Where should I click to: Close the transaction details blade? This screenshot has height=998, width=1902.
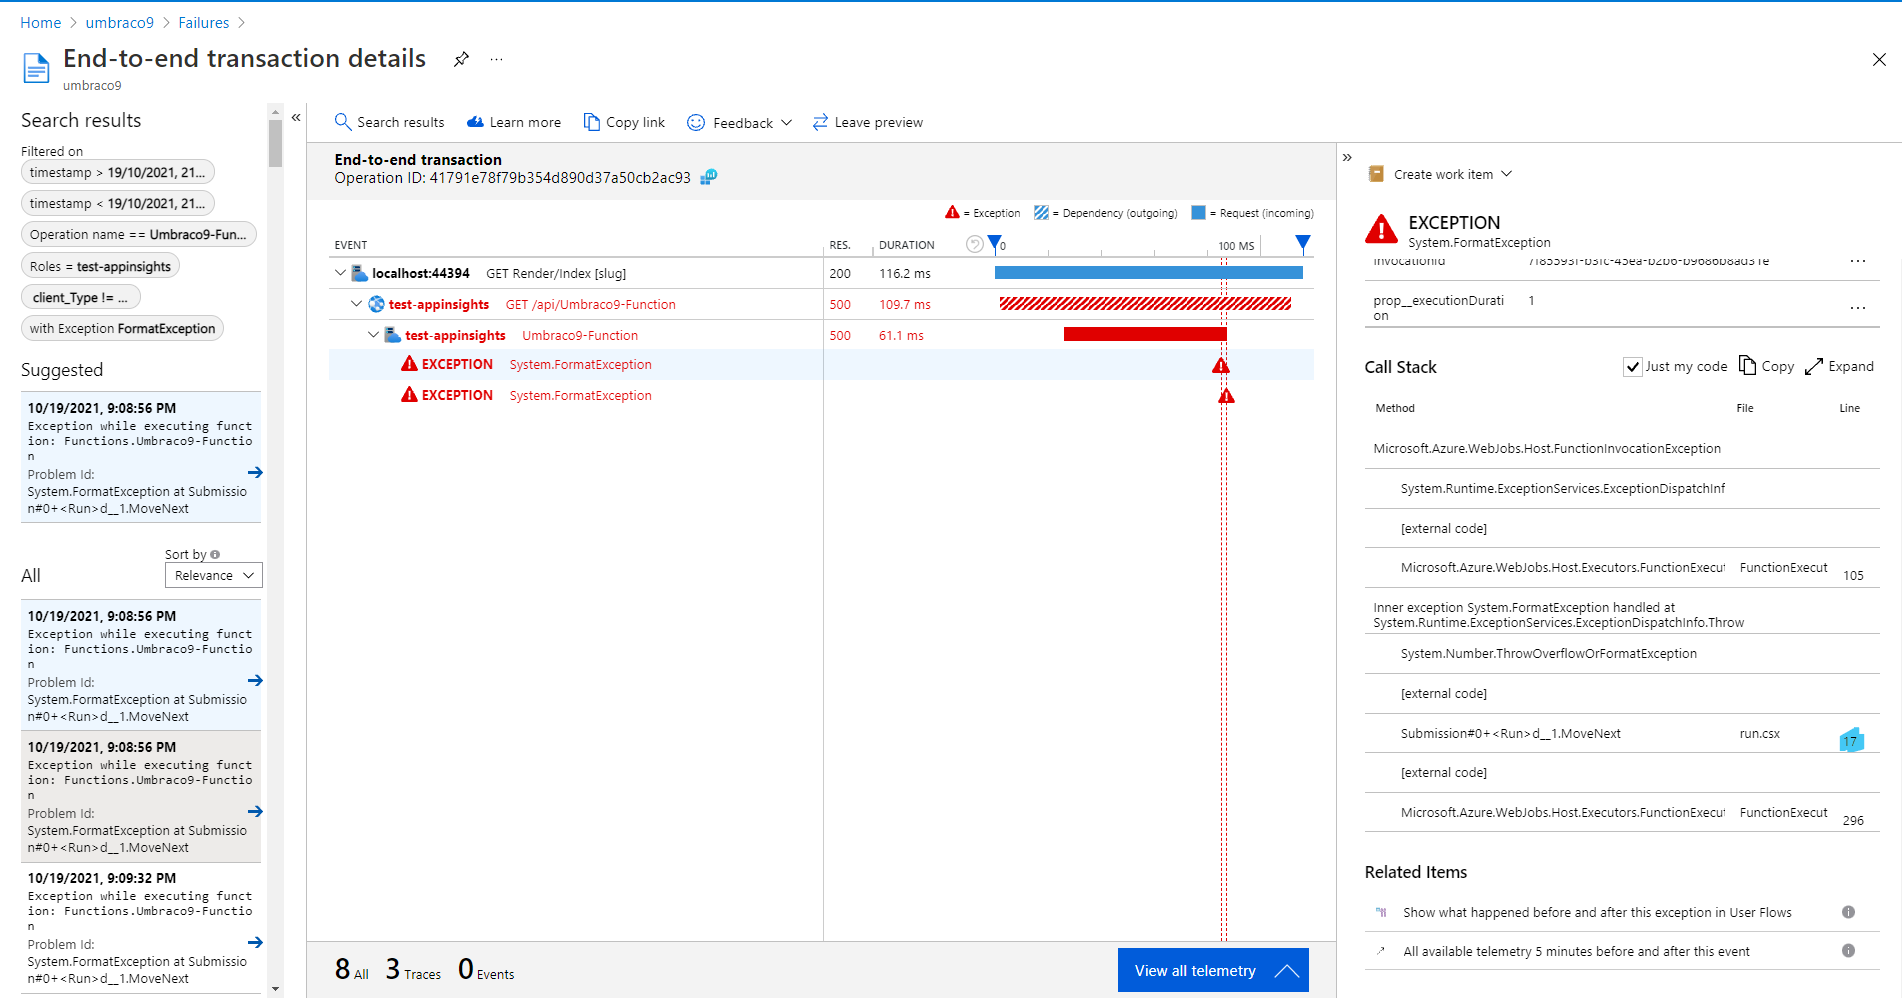(x=1879, y=60)
